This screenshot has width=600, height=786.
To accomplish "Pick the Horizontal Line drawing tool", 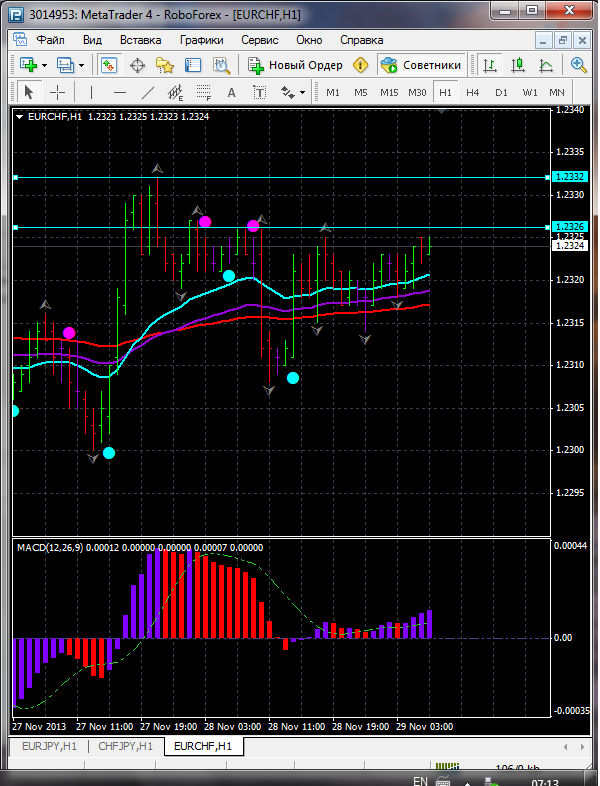I will 120,92.
